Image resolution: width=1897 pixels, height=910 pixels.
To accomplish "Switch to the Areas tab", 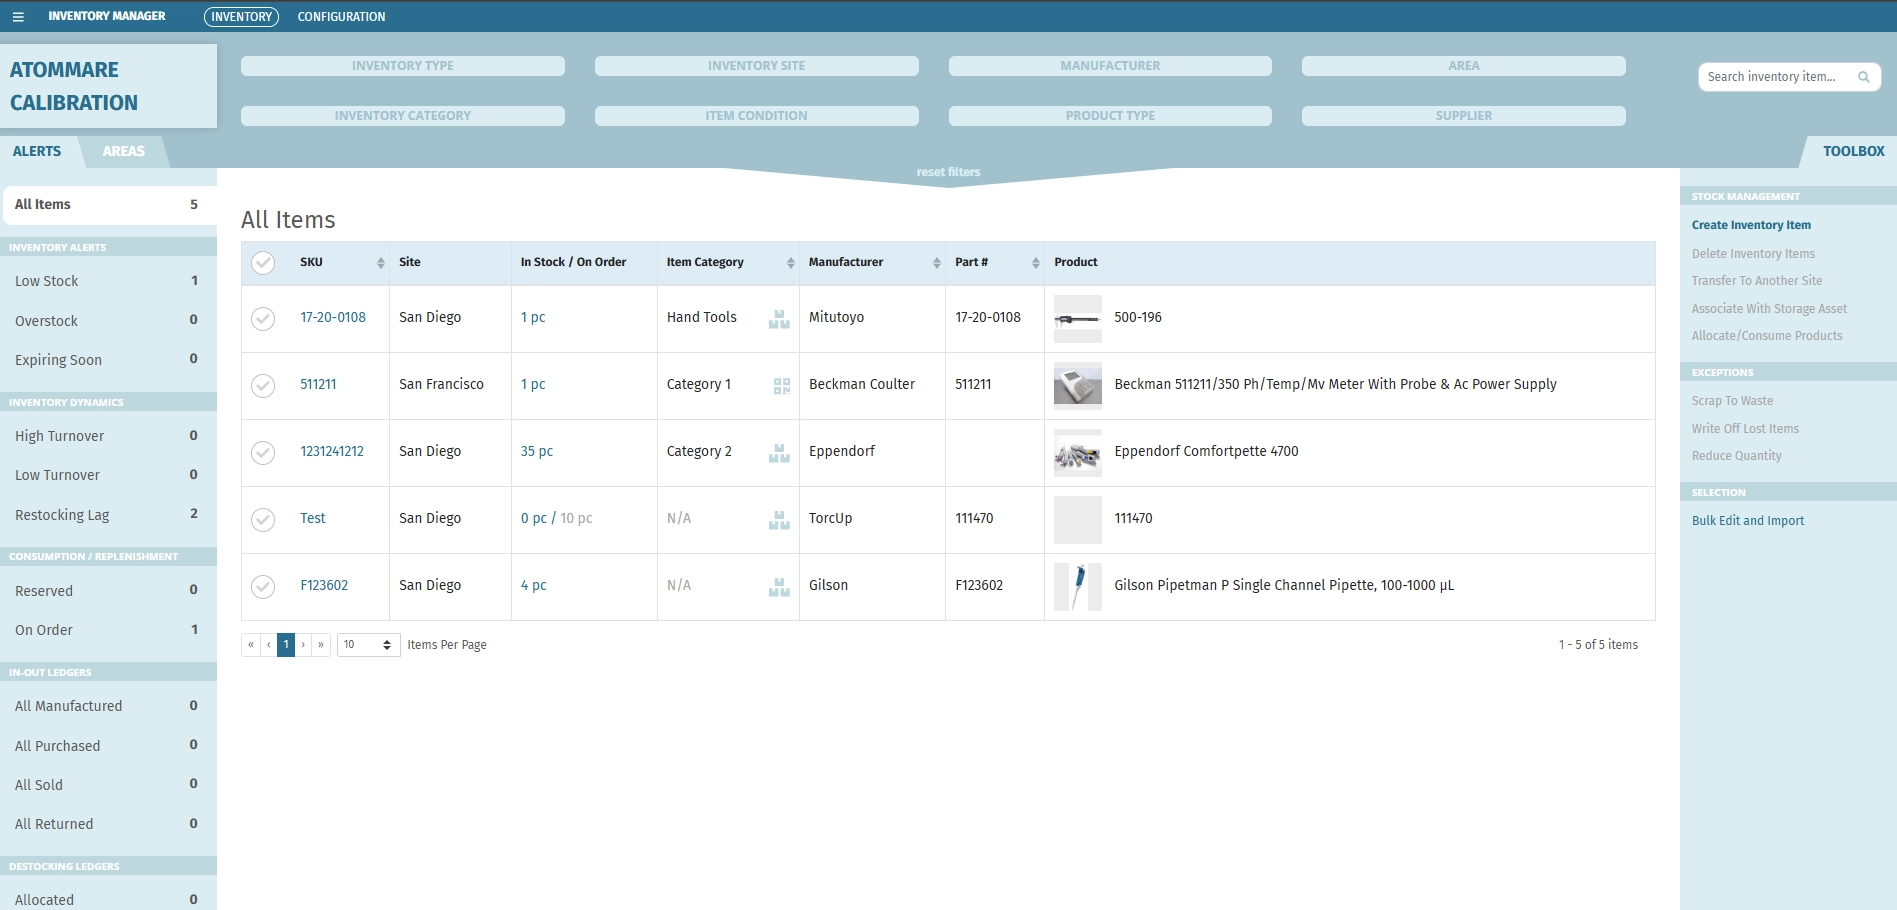I will click(123, 151).
